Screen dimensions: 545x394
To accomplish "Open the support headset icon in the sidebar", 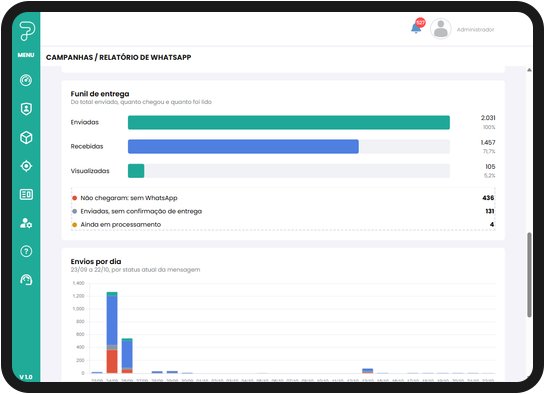I will (x=26, y=280).
